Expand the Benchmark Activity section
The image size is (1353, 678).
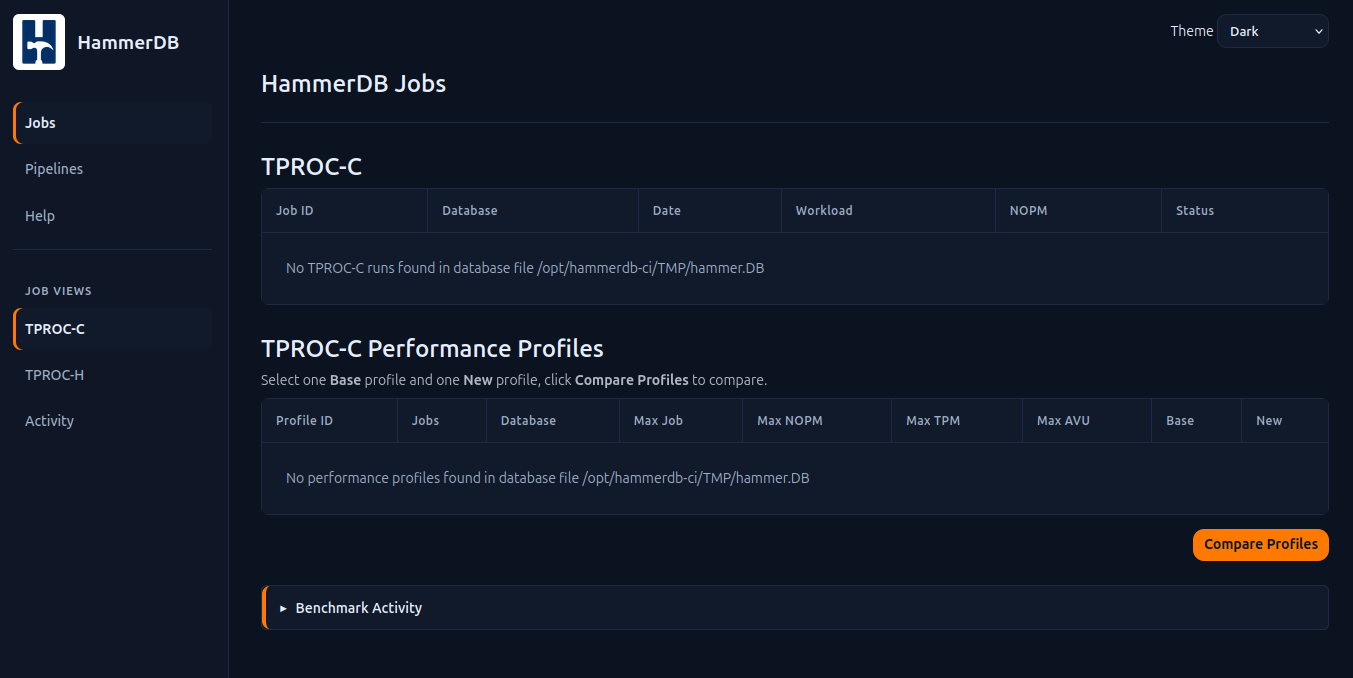[x=795, y=608]
